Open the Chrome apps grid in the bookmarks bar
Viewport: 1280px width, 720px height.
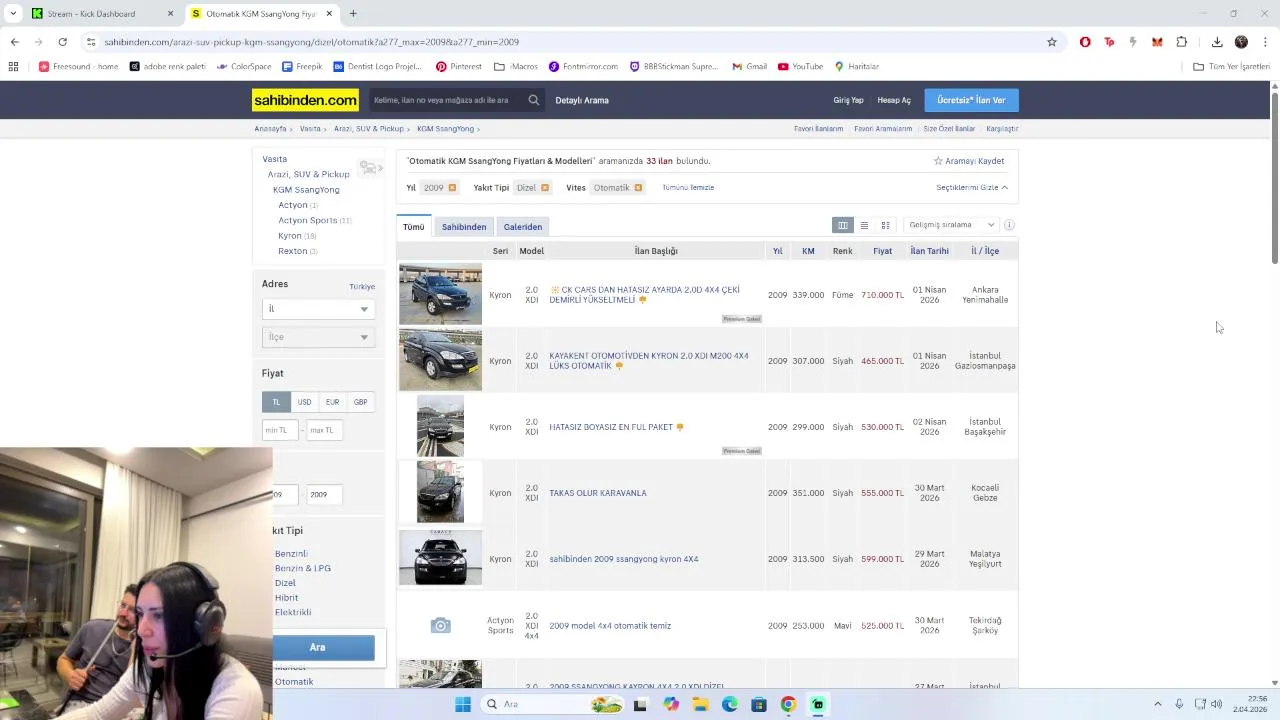(x=13, y=67)
